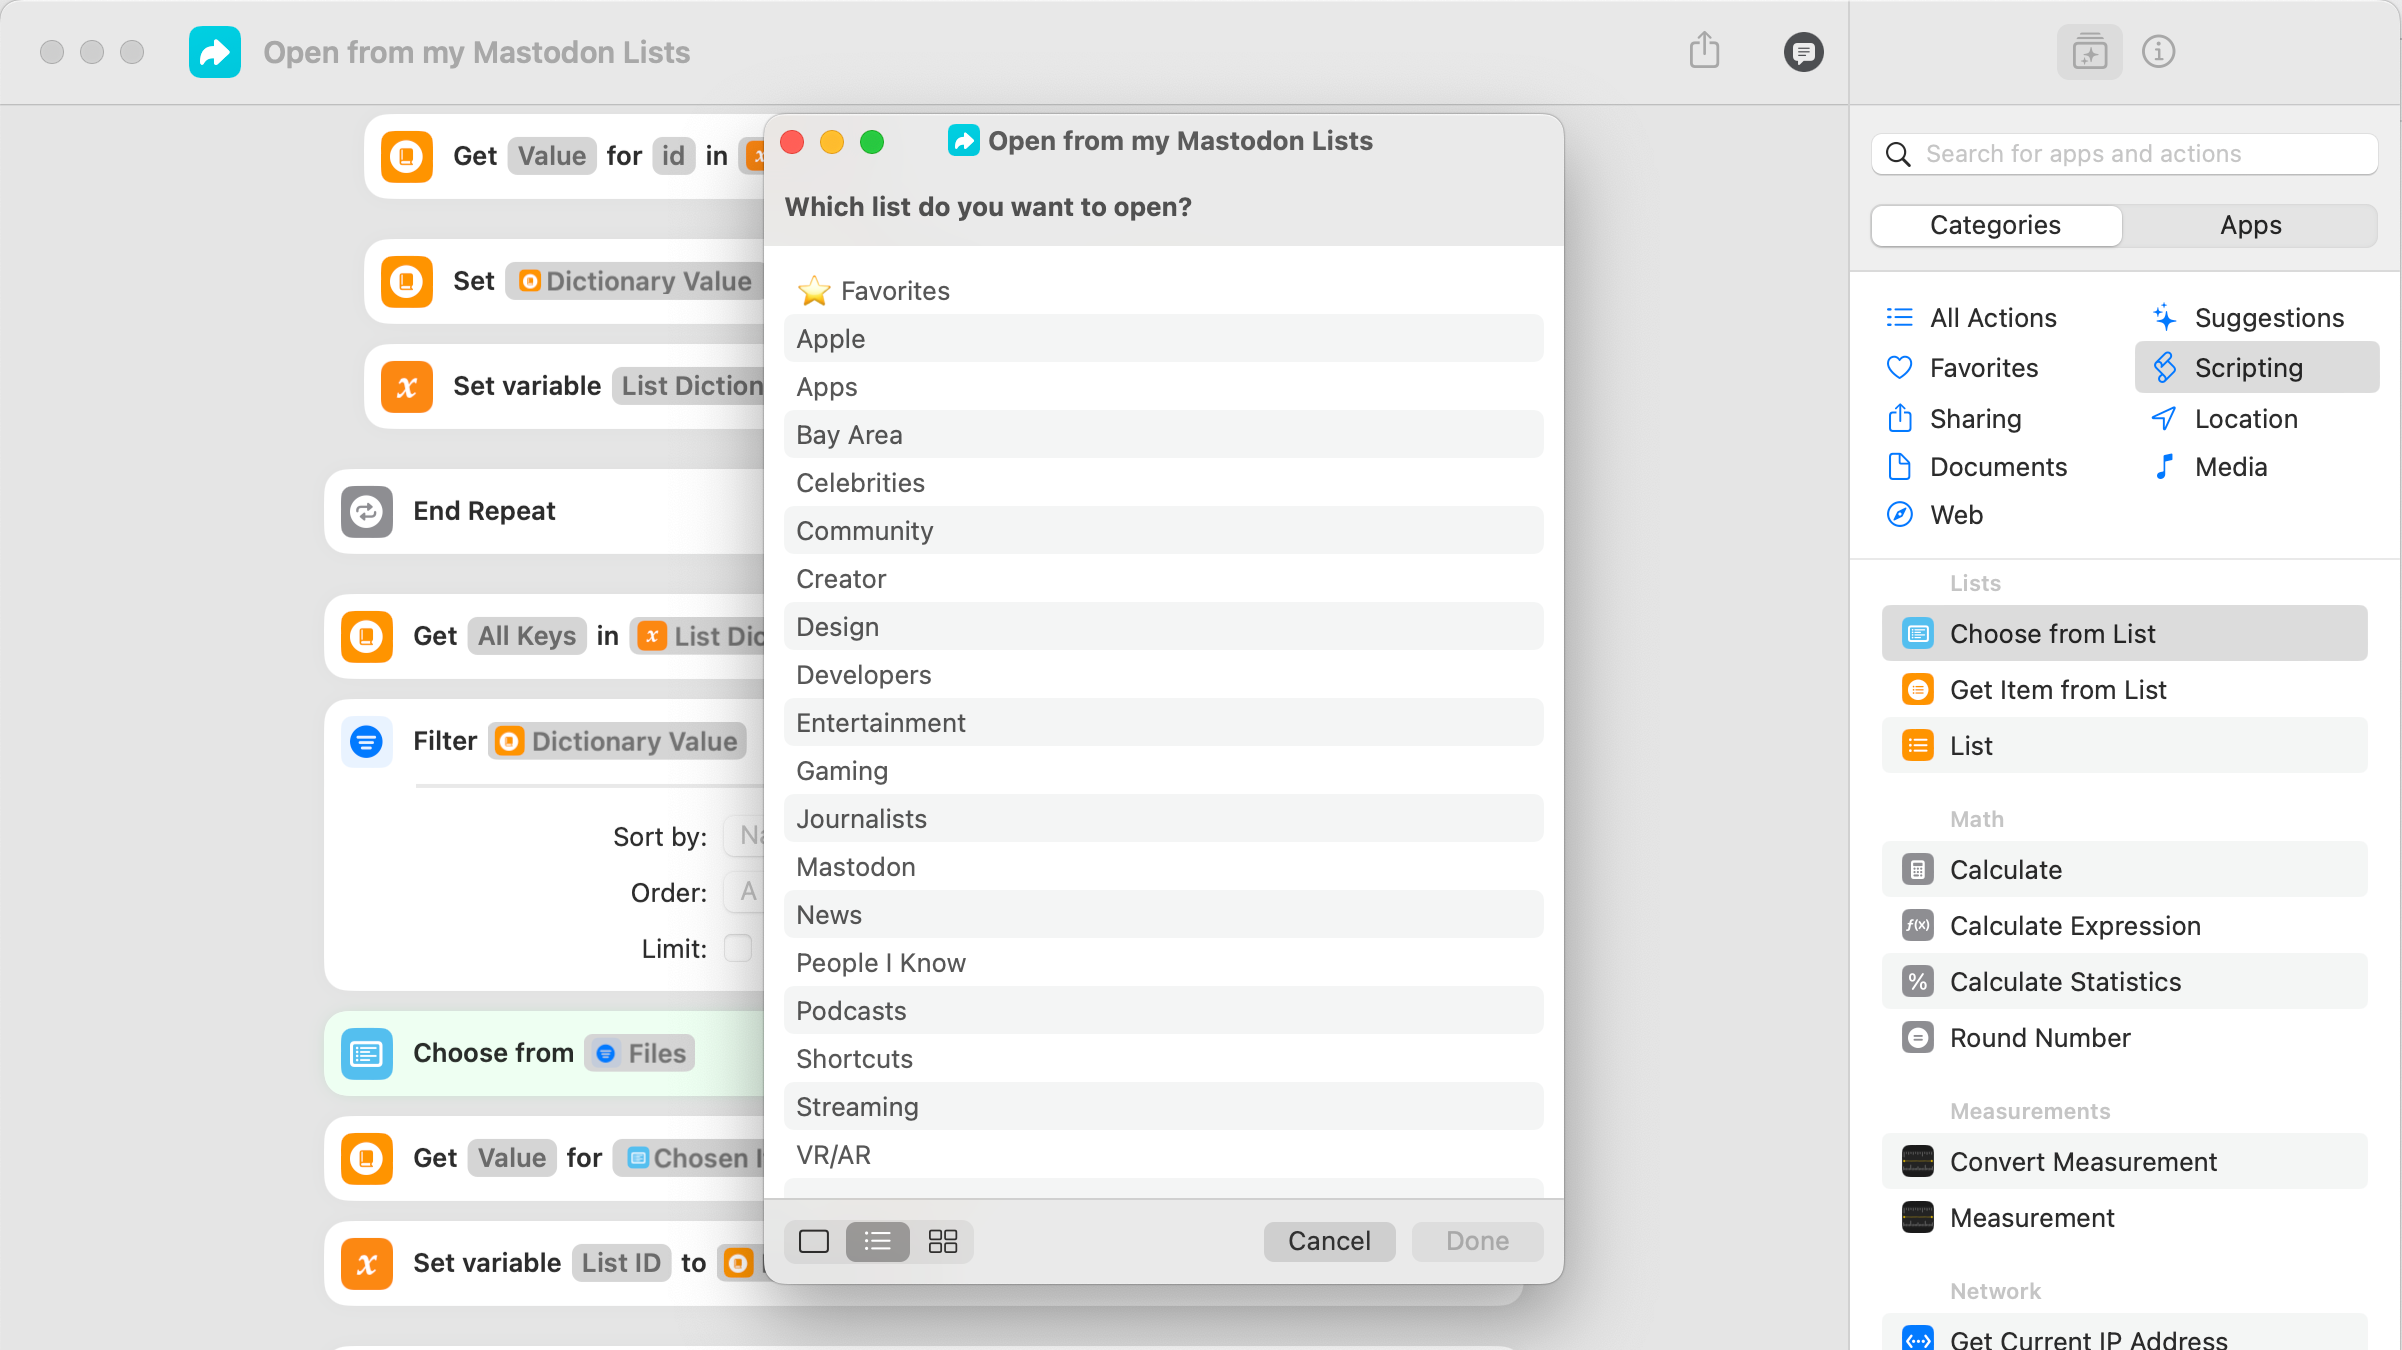2402x1350 pixels.
Task: Click the Round Number action icon
Action: point(1917,1038)
